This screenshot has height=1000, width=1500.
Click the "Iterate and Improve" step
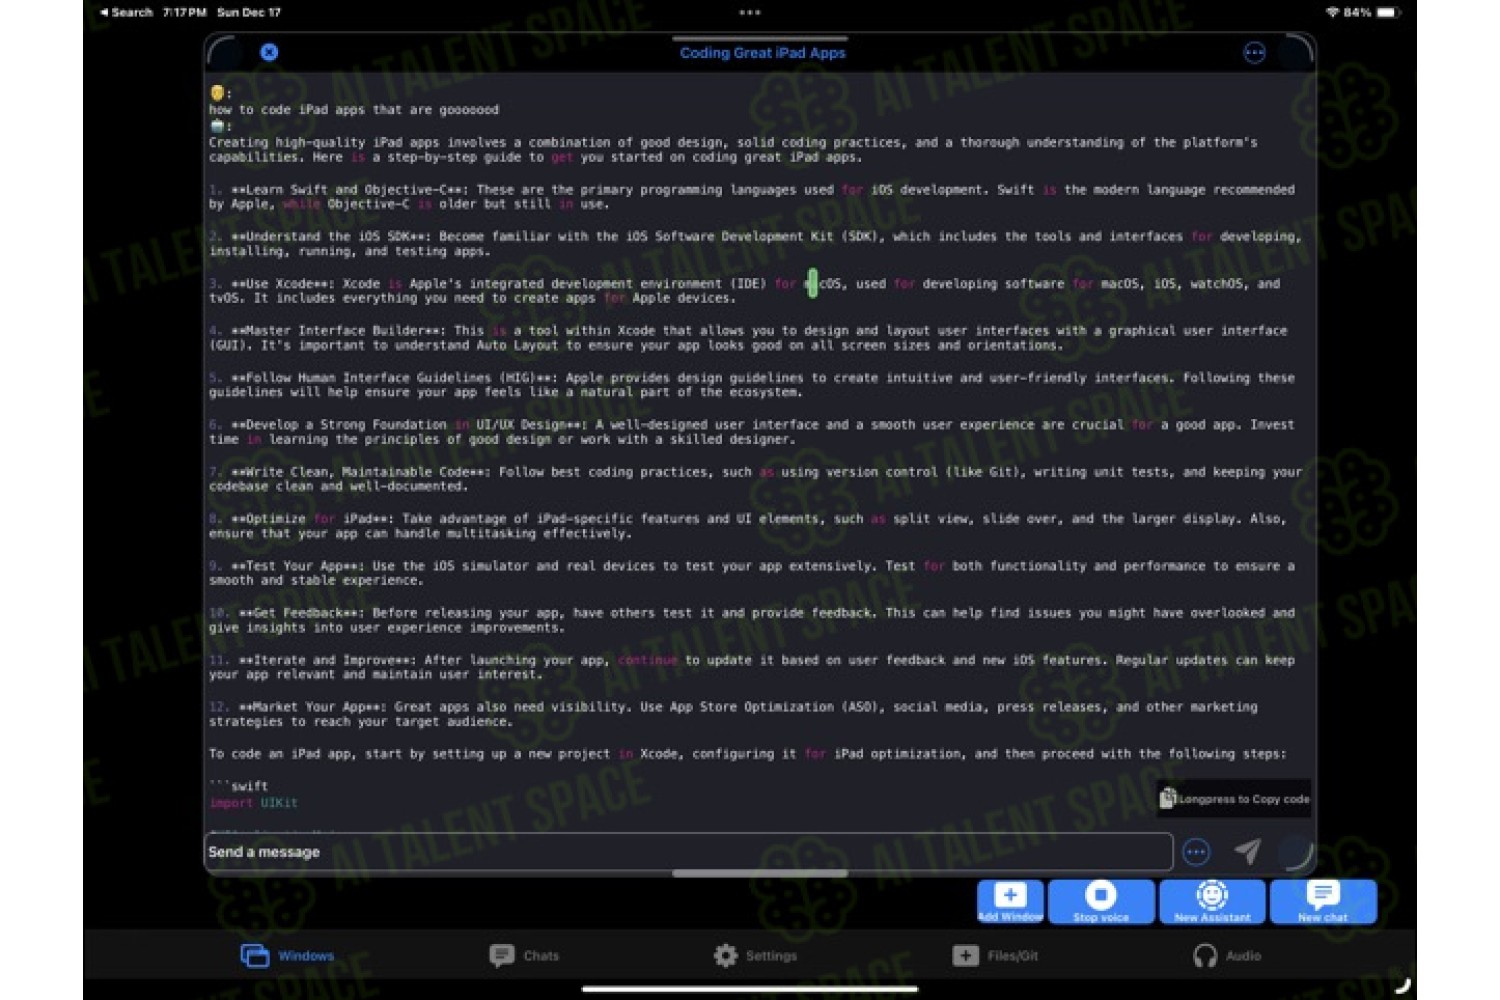(752, 667)
